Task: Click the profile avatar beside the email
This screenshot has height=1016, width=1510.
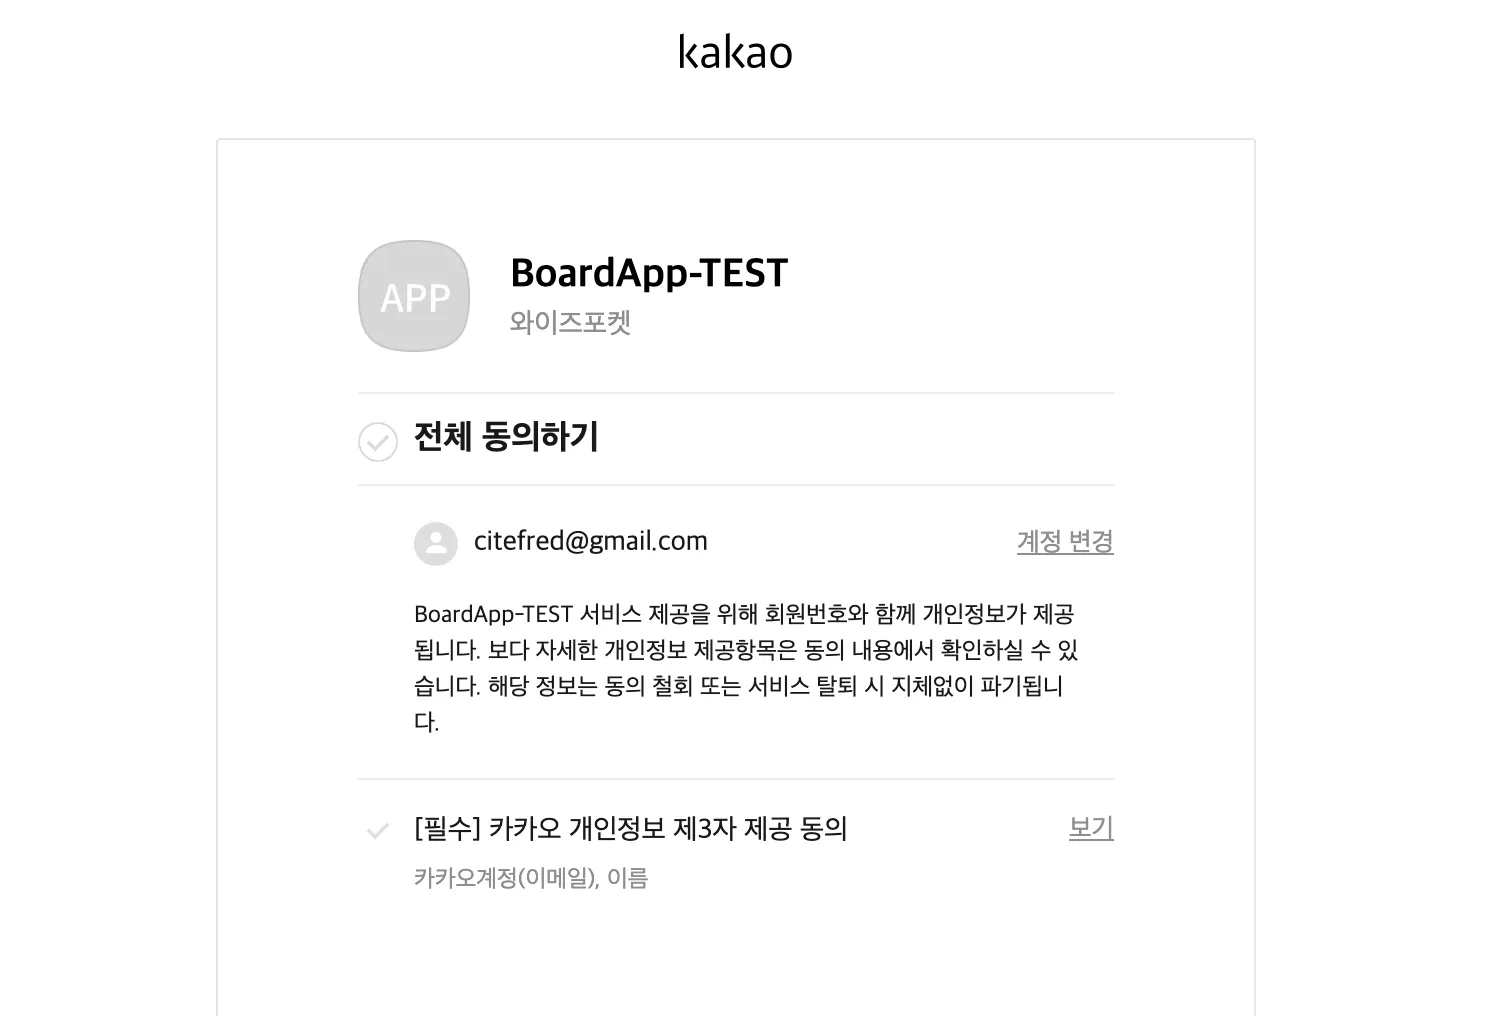Action: 436,543
